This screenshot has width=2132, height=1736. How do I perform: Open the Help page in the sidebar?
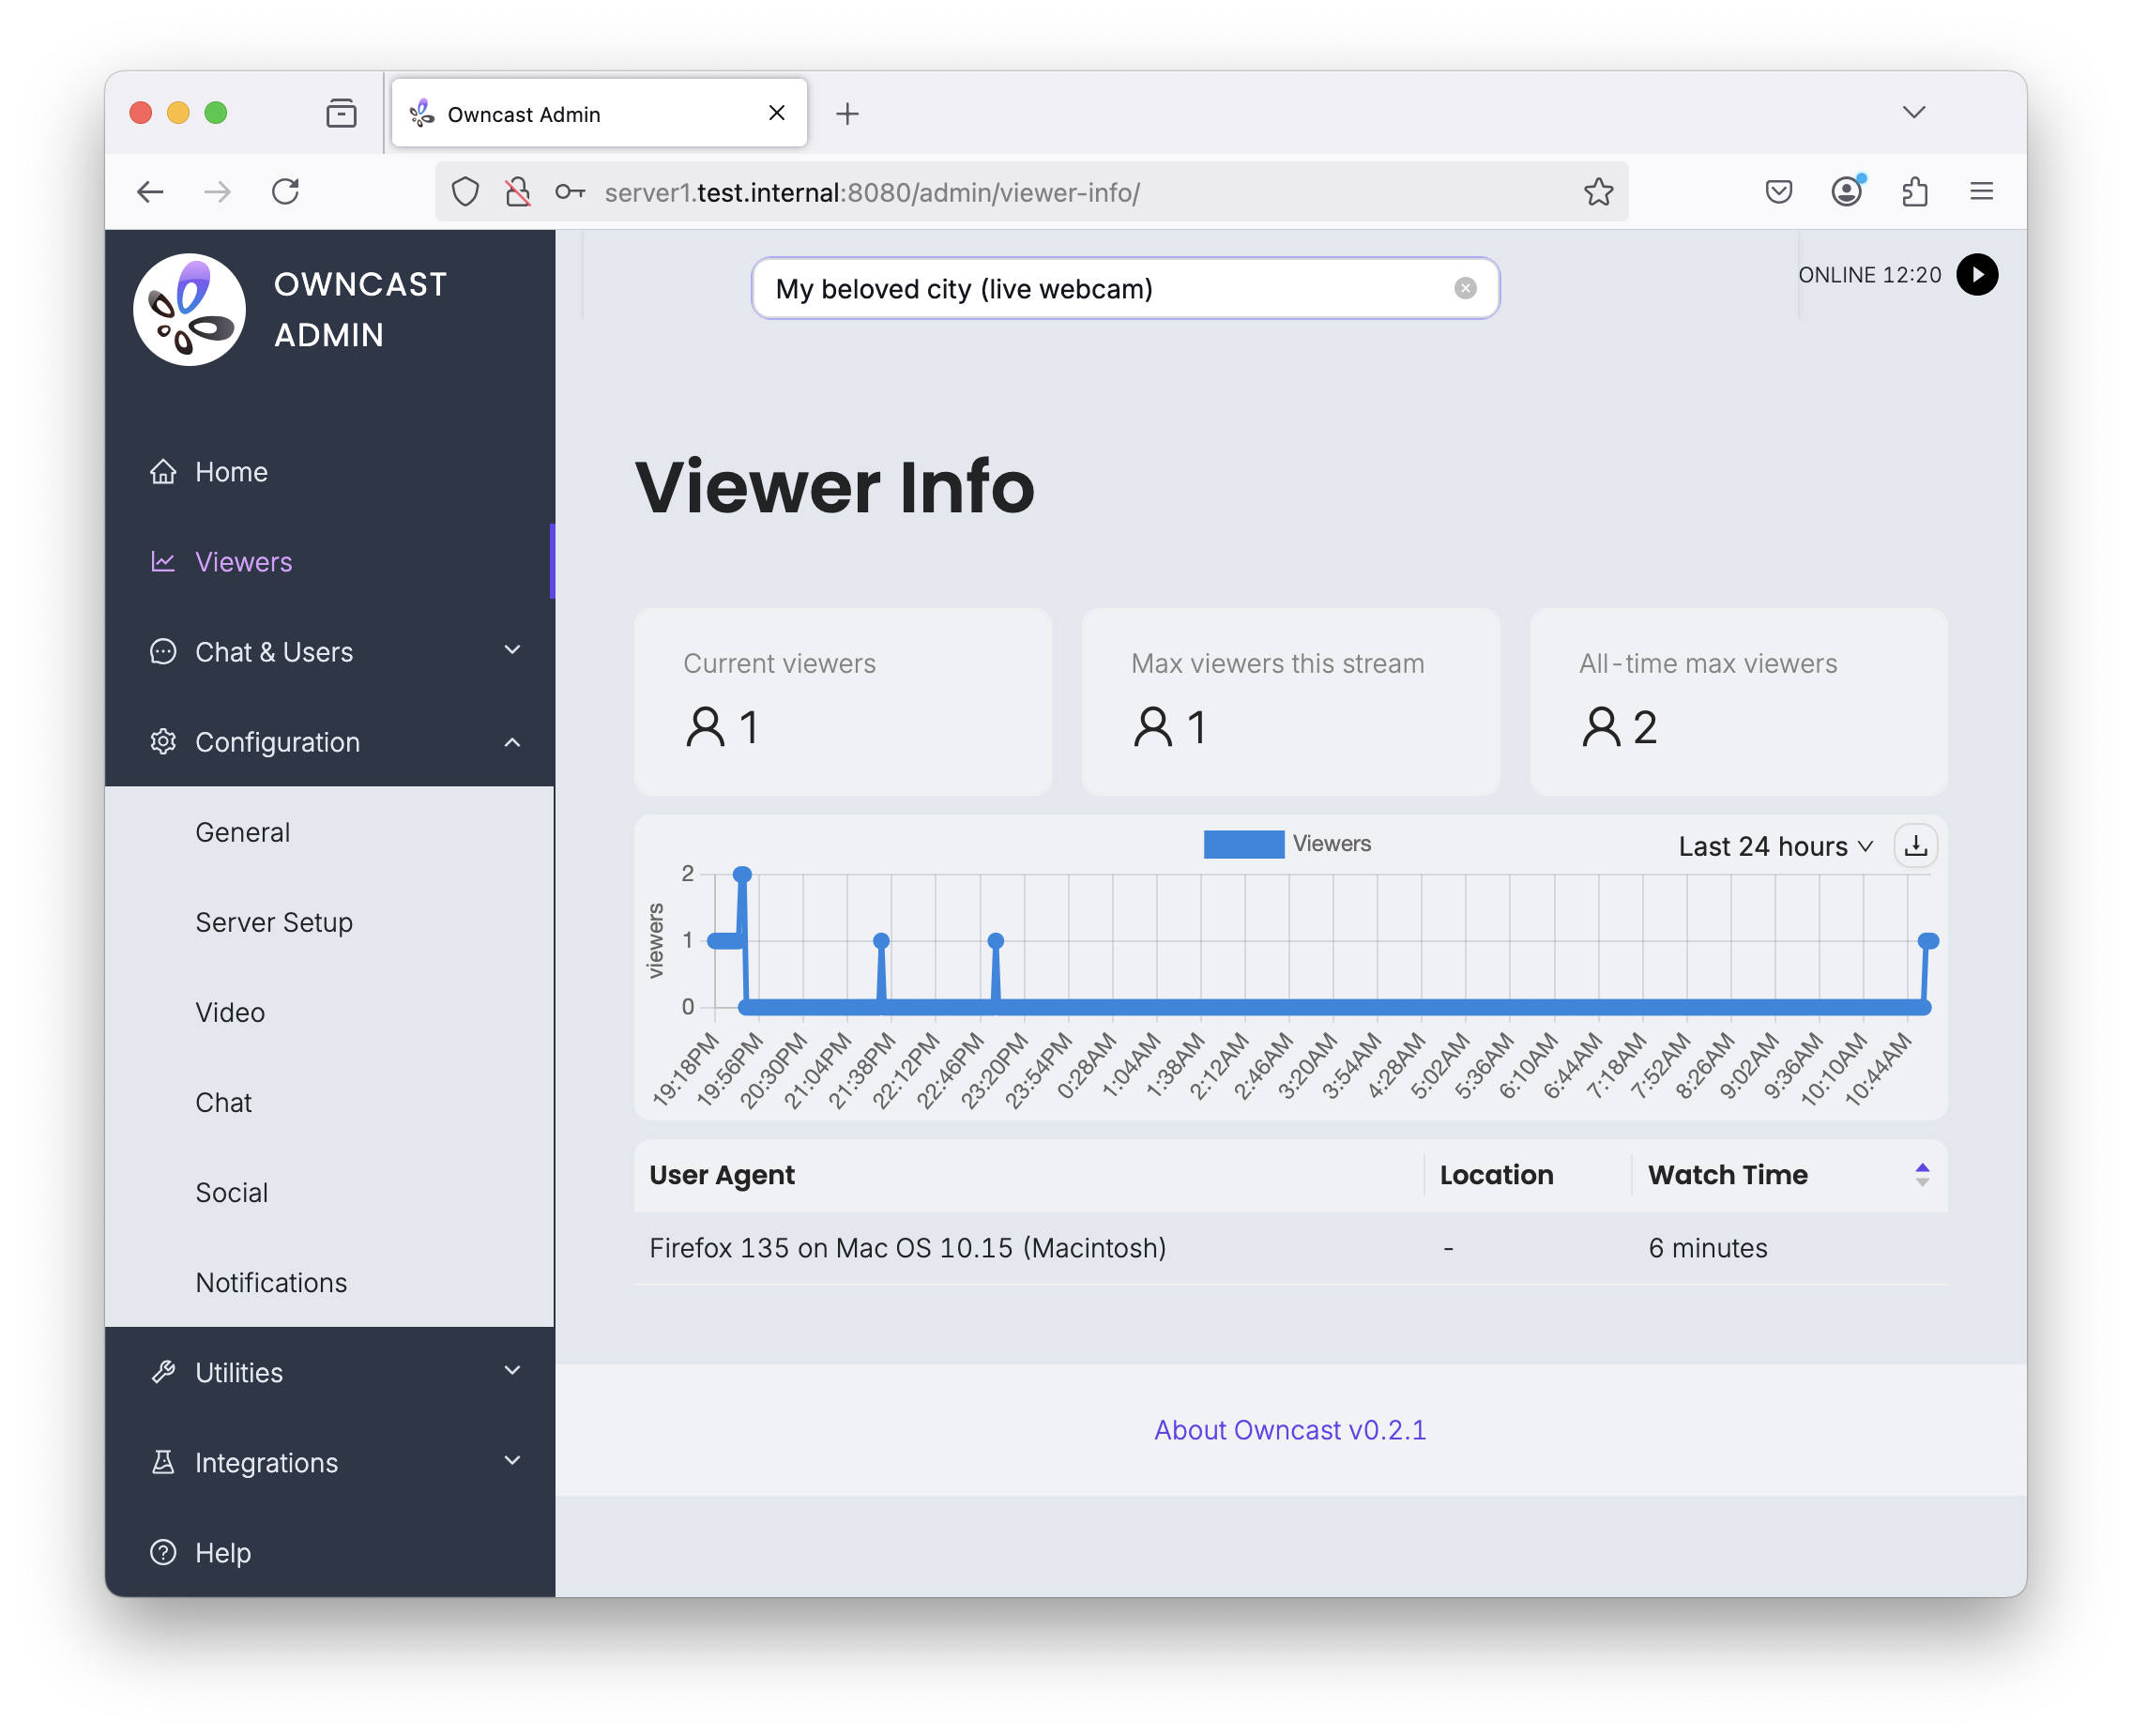222,1553
